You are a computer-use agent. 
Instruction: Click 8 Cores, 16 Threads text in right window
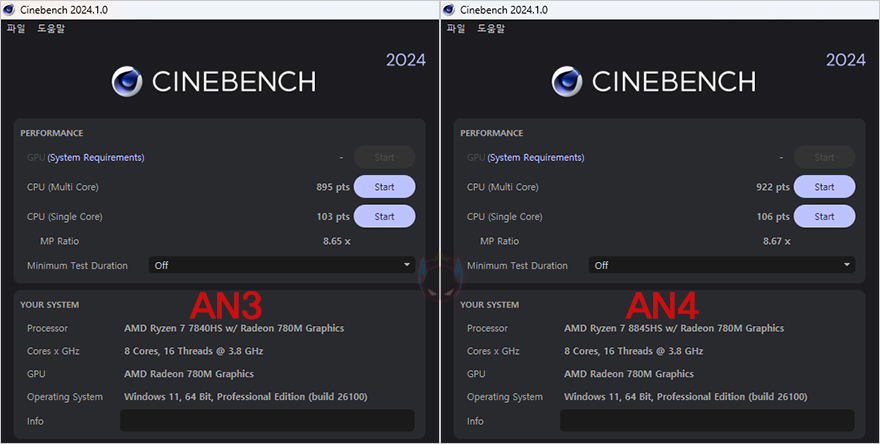coord(634,351)
